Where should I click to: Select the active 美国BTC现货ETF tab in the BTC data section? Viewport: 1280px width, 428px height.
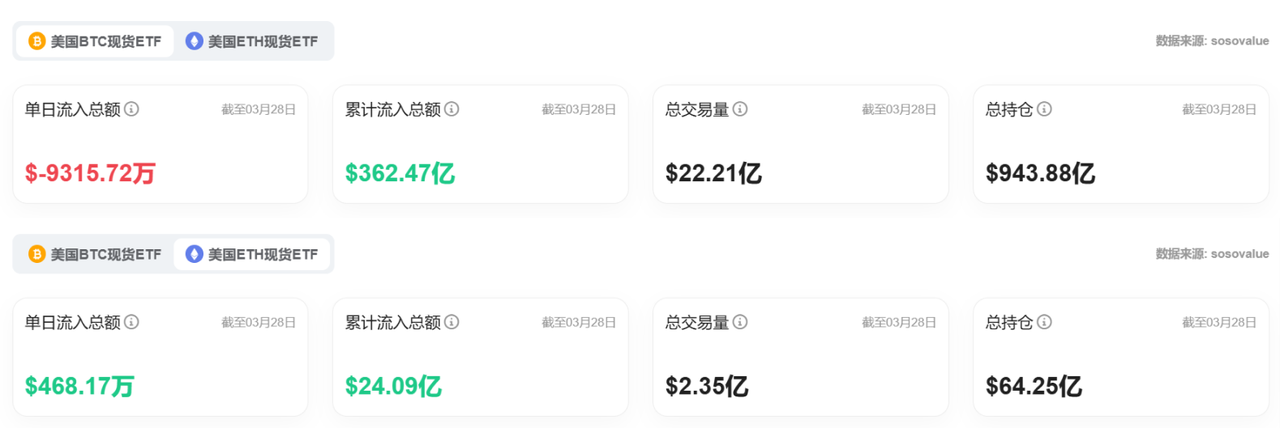click(95, 41)
